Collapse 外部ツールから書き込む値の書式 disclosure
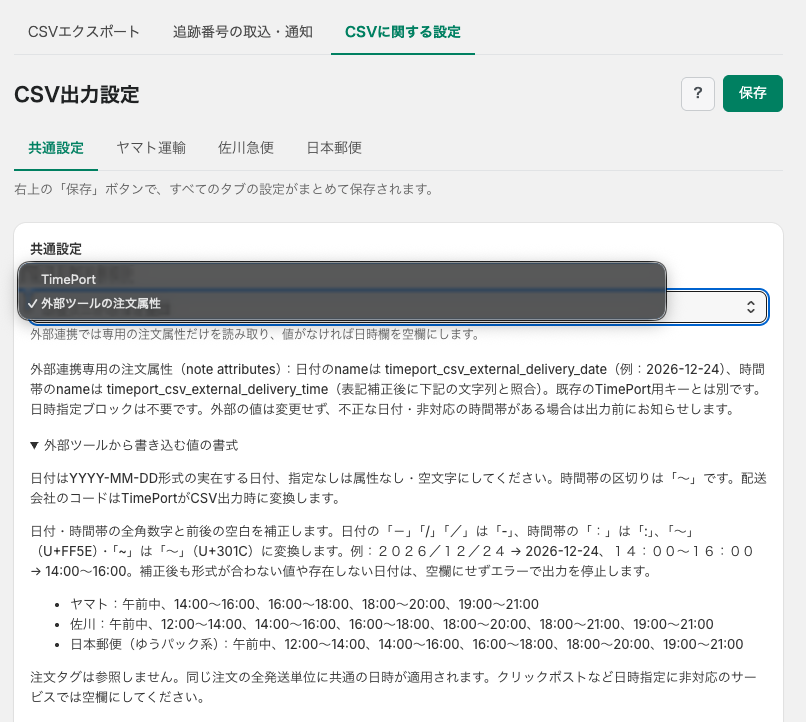The height and width of the screenshot is (722, 806). tap(134, 446)
